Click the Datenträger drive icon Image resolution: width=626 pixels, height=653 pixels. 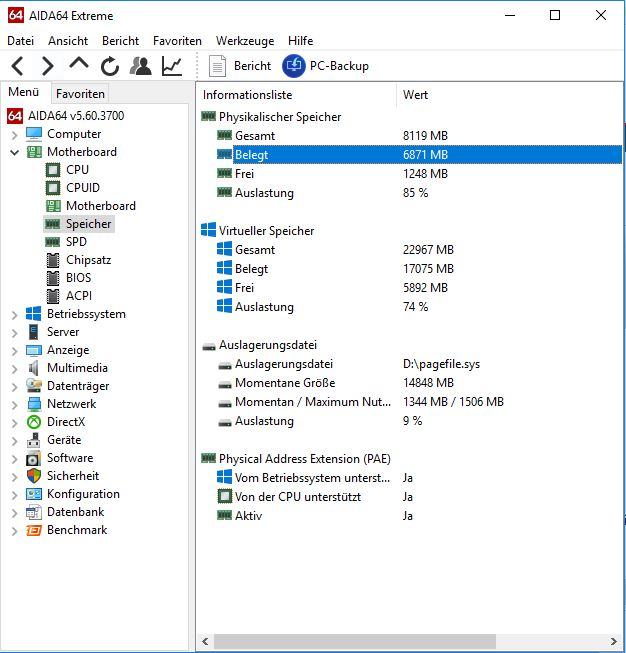pyautogui.click(x=34, y=386)
